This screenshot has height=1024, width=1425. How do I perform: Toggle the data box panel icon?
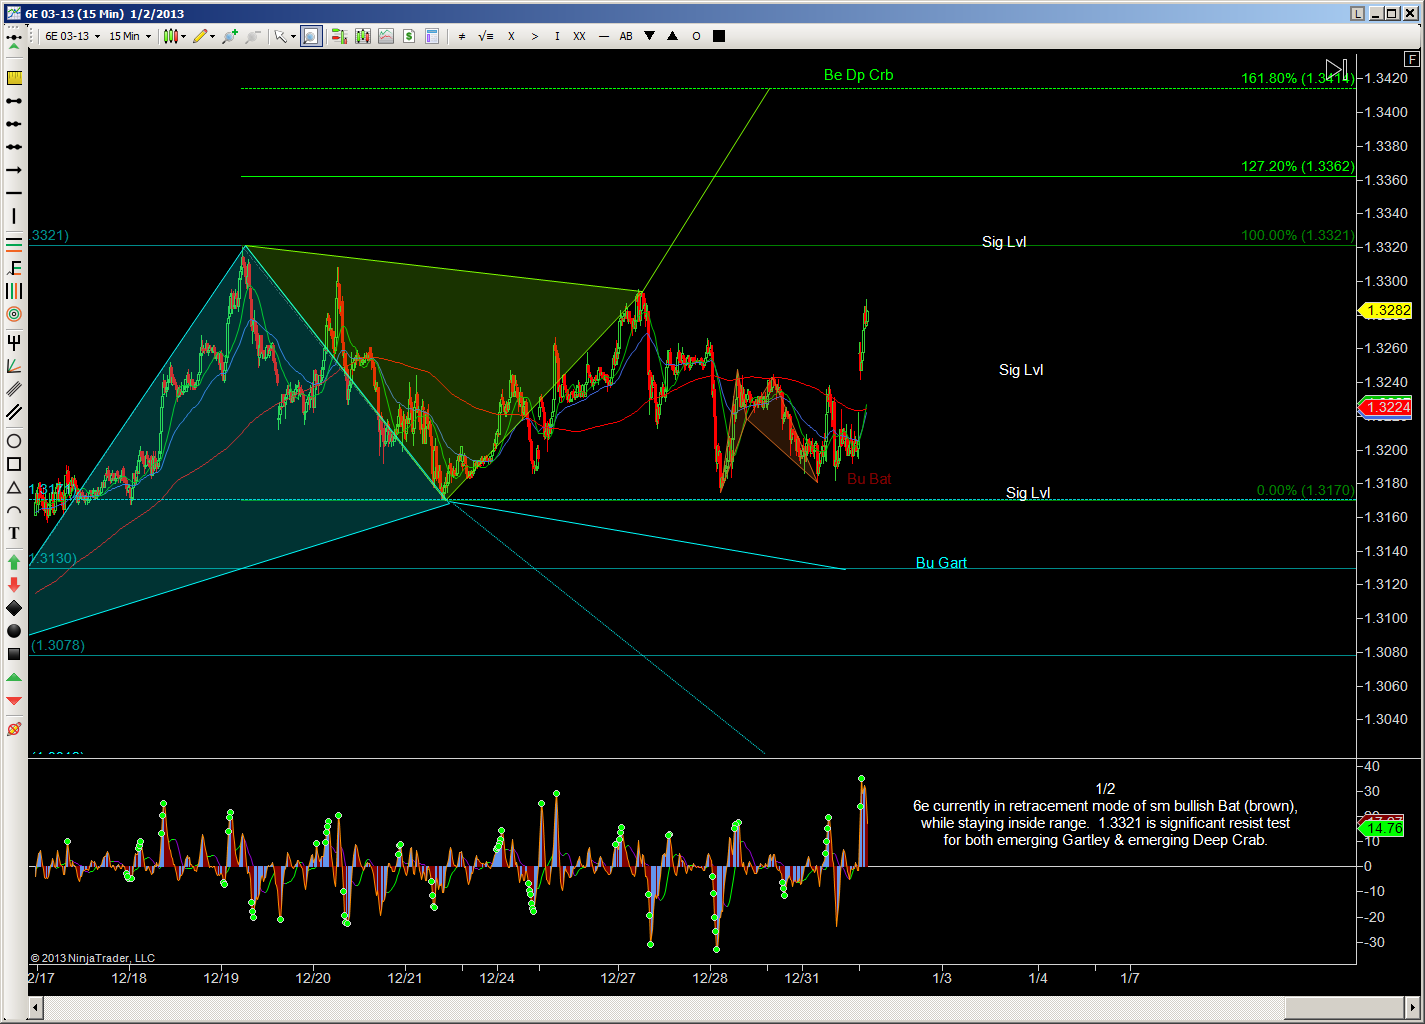click(432, 36)
